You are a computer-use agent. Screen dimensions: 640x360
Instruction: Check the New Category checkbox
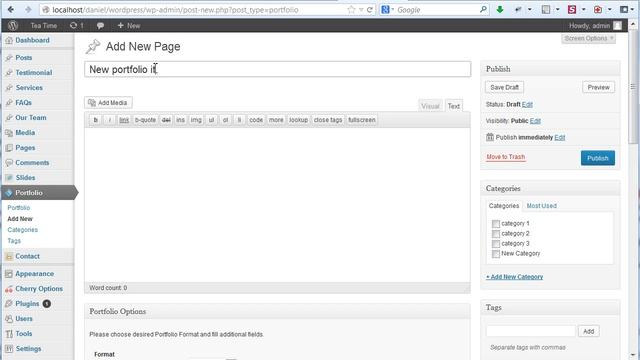pyautogui.click(x=496, y=254)
